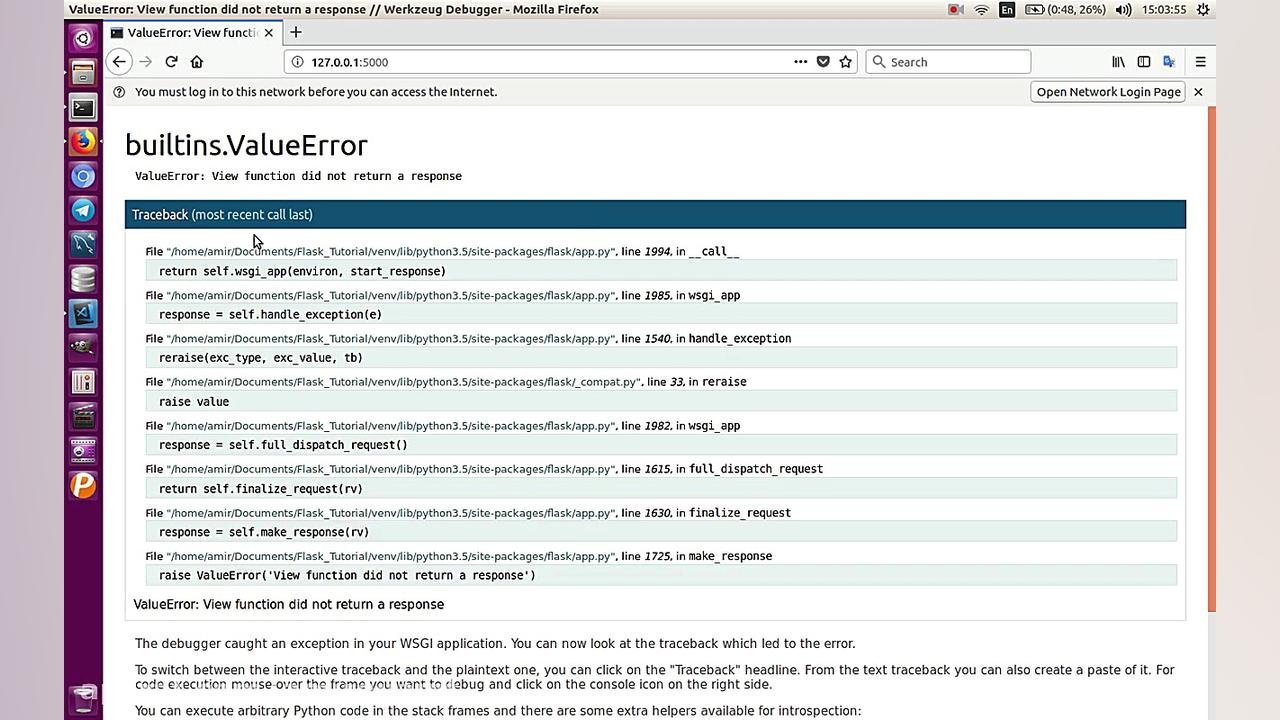Select frame 'response = self.full_dispatch_request()'

point(661,445)
